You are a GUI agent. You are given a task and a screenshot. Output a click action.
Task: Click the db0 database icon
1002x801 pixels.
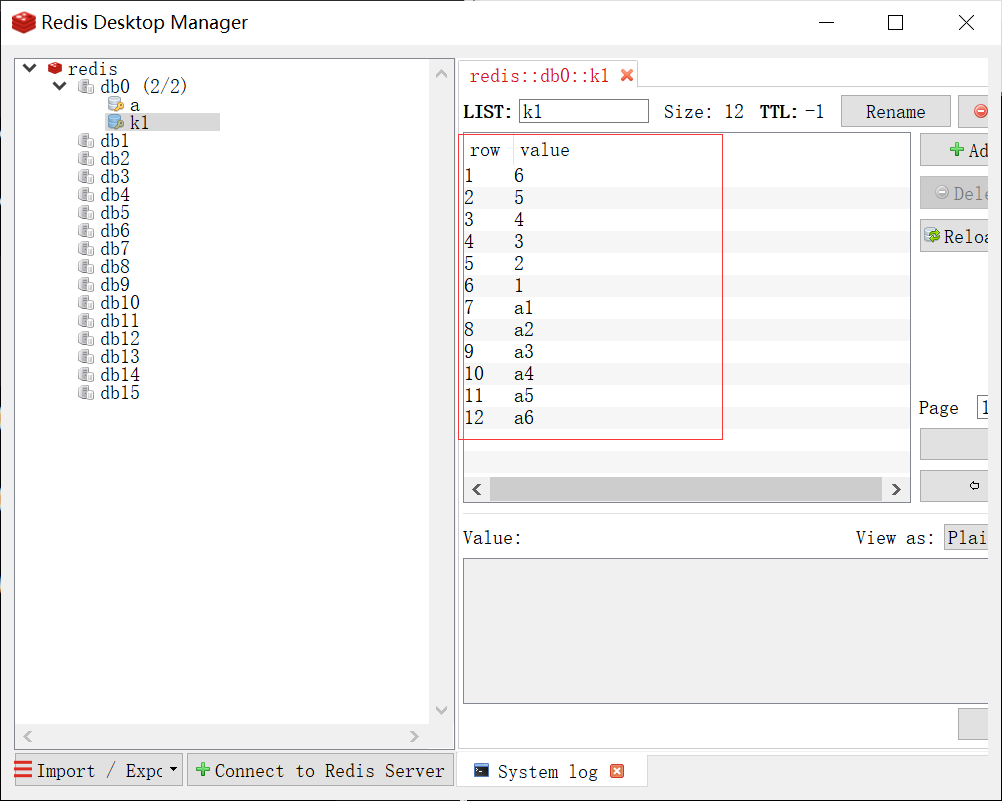point(86,86)
